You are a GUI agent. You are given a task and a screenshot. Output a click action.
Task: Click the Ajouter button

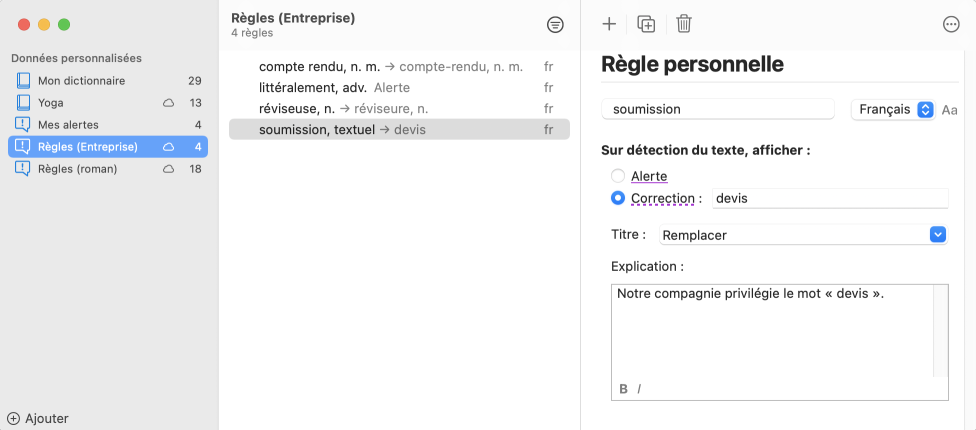tap(38, 419)
